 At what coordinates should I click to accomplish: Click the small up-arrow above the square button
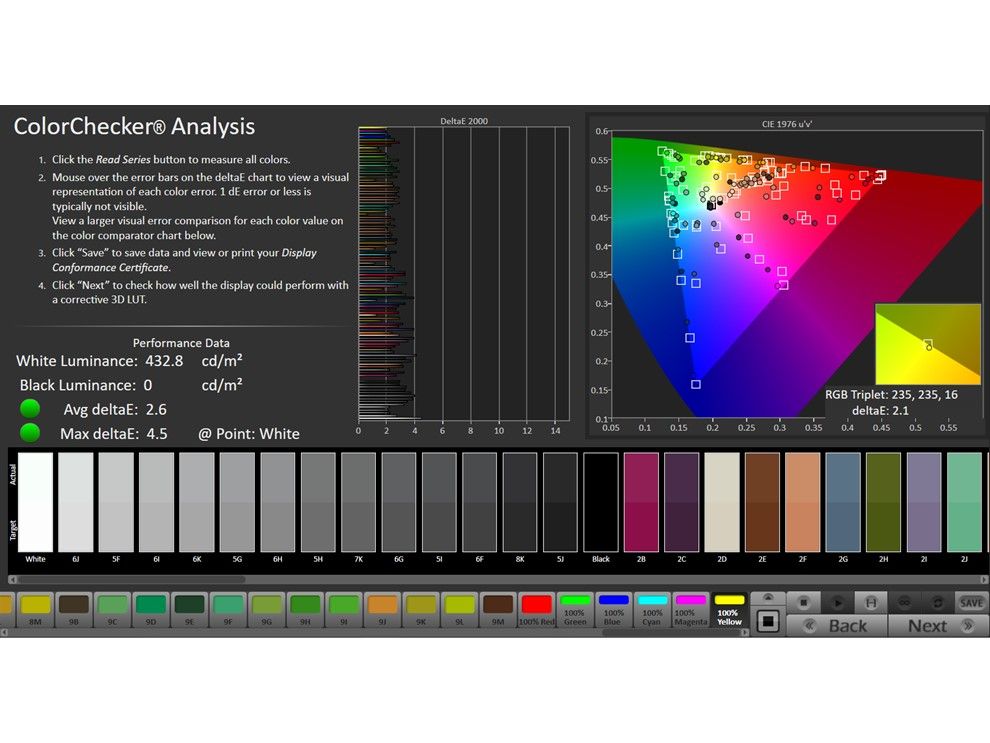768,598
